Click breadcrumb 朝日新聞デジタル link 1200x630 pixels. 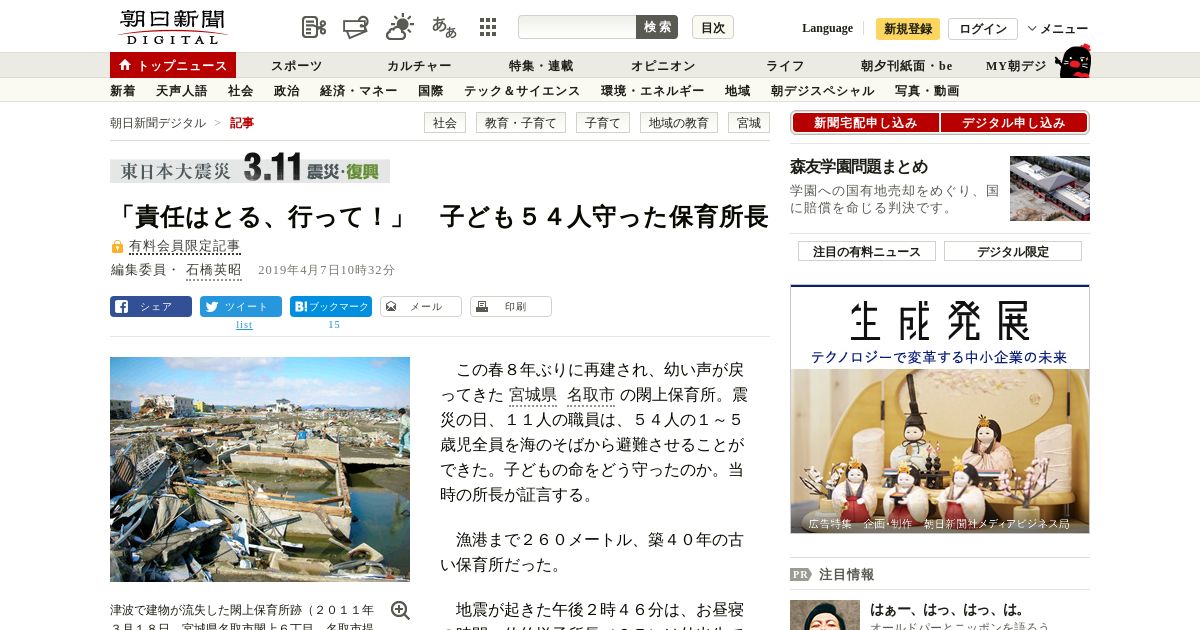point(158,123)
